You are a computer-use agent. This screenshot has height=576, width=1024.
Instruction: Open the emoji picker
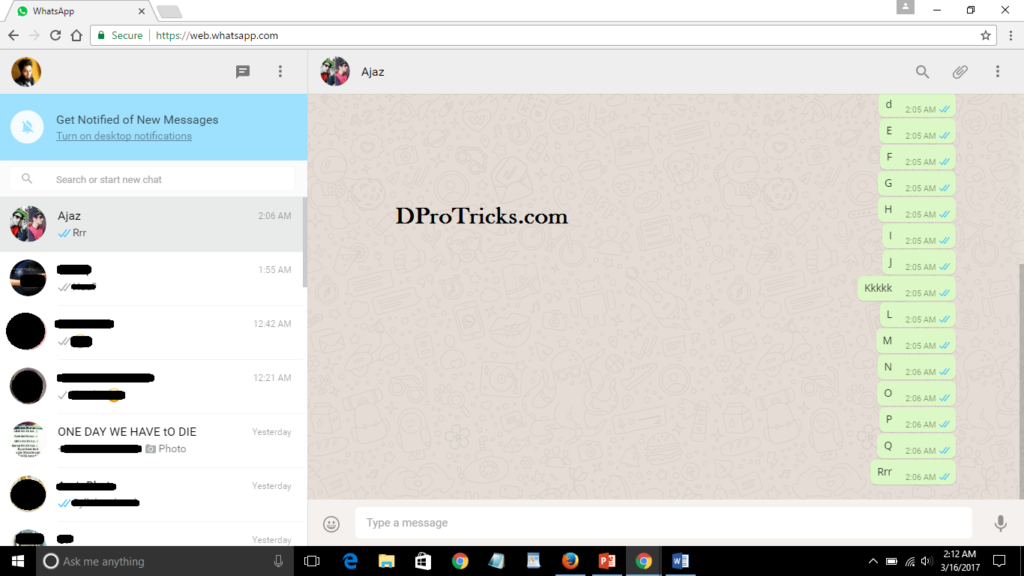click(x=331, y=524)
